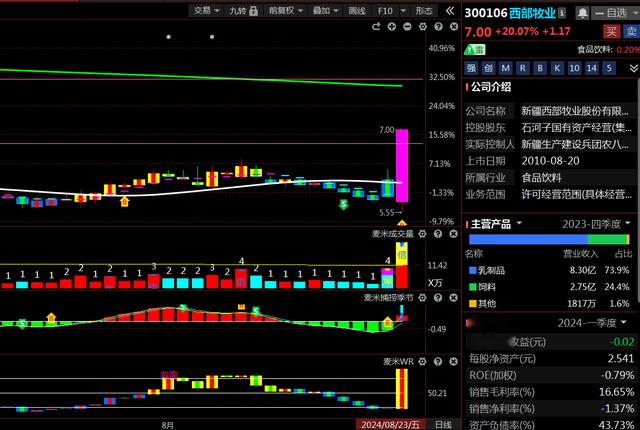
Task: Click the green S sell marker under candles
Action: pyautogui.click(x=344, y=204)
